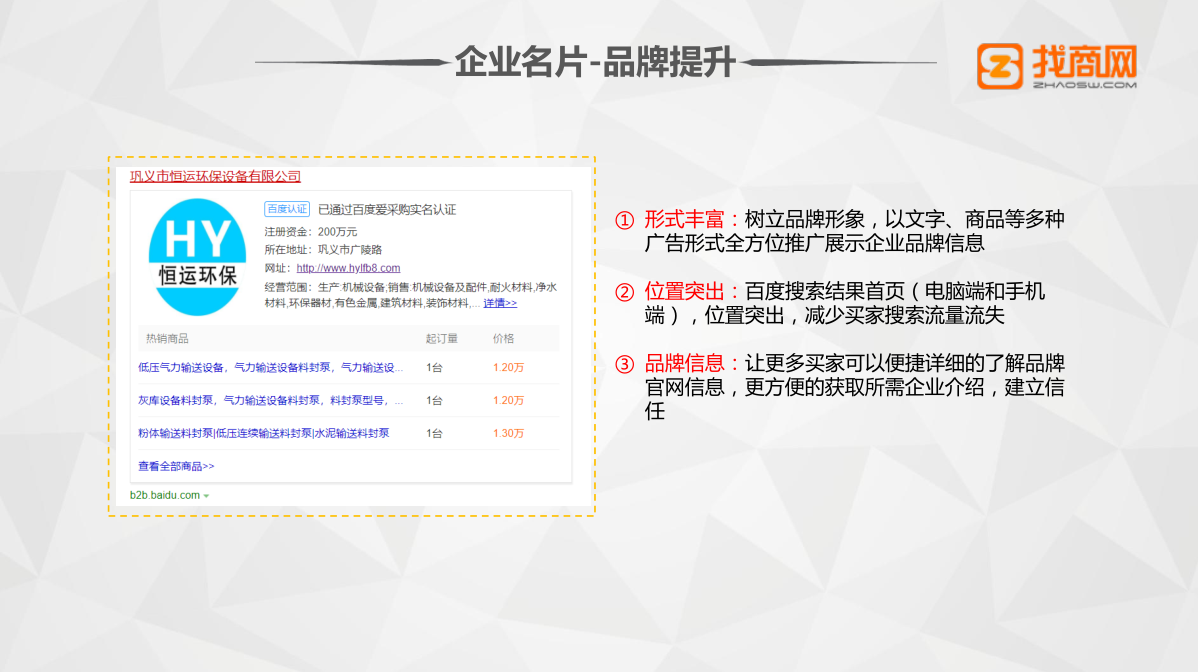This screenshot has width=1198, height=672.
Task: Open the 巩义市恒运环保设备有限公司 title link
Action: pyautogui.click(x=215, y=177)
